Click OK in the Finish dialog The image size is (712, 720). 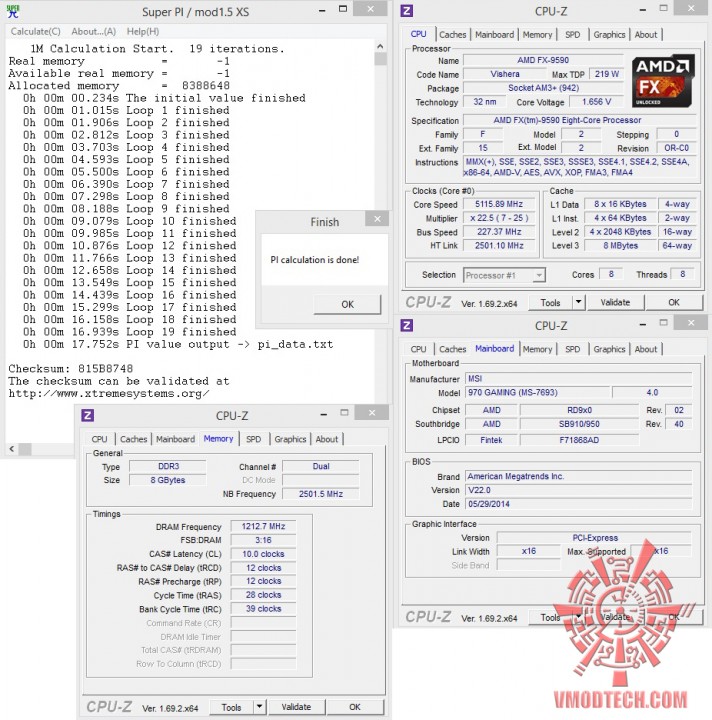[x=347, y=304]
